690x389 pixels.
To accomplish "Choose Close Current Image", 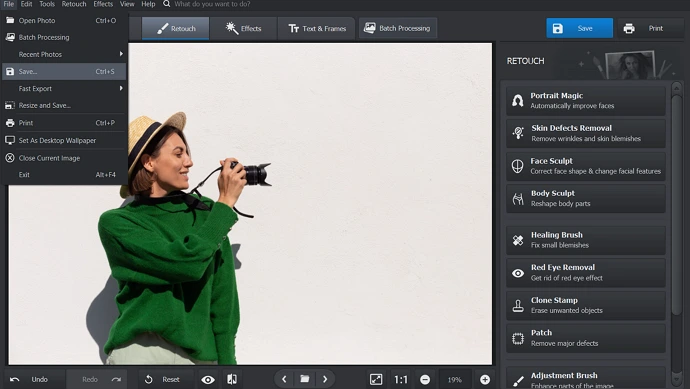I will [64, 158].
